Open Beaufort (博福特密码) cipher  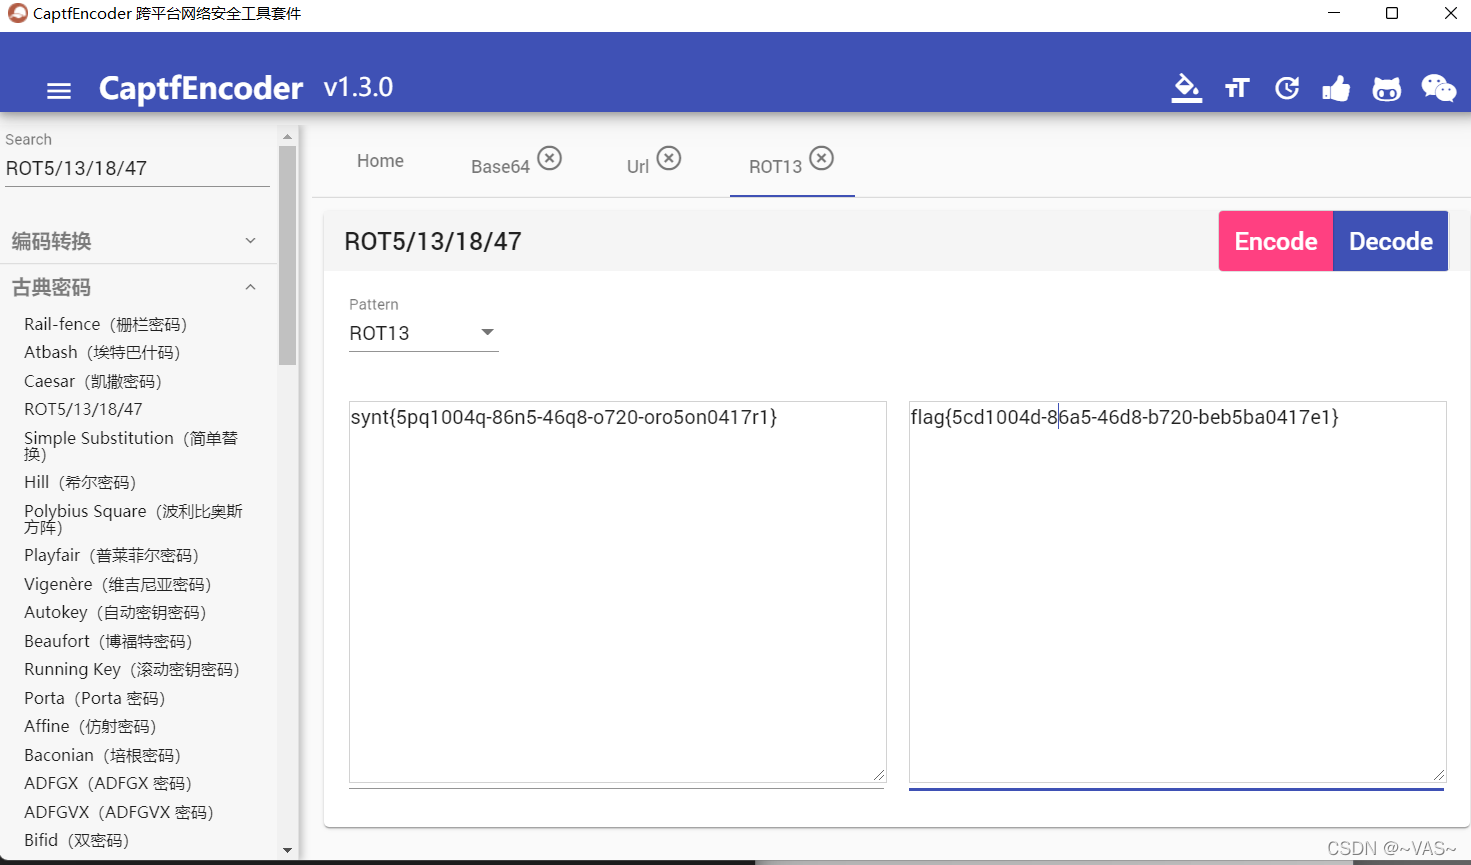[x=108, y=641]
